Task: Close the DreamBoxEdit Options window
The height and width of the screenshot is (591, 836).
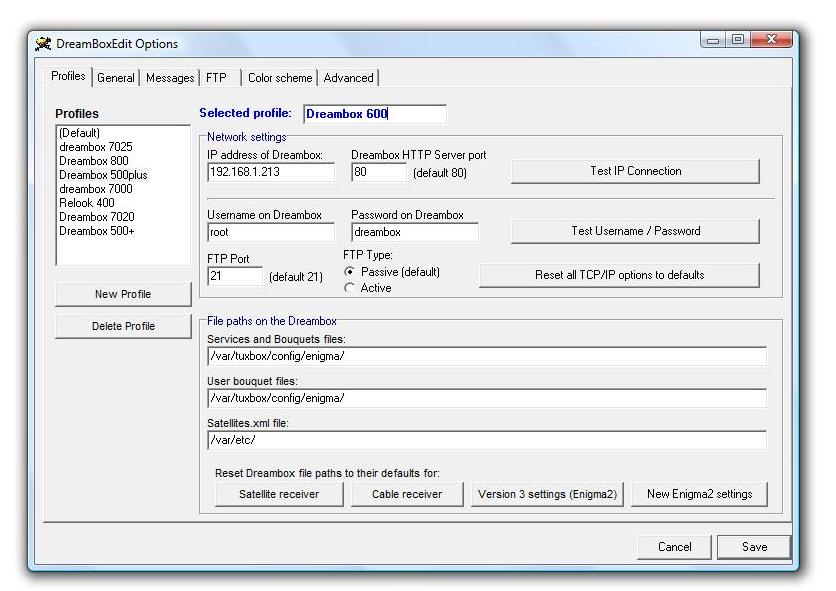Action: 771,40
